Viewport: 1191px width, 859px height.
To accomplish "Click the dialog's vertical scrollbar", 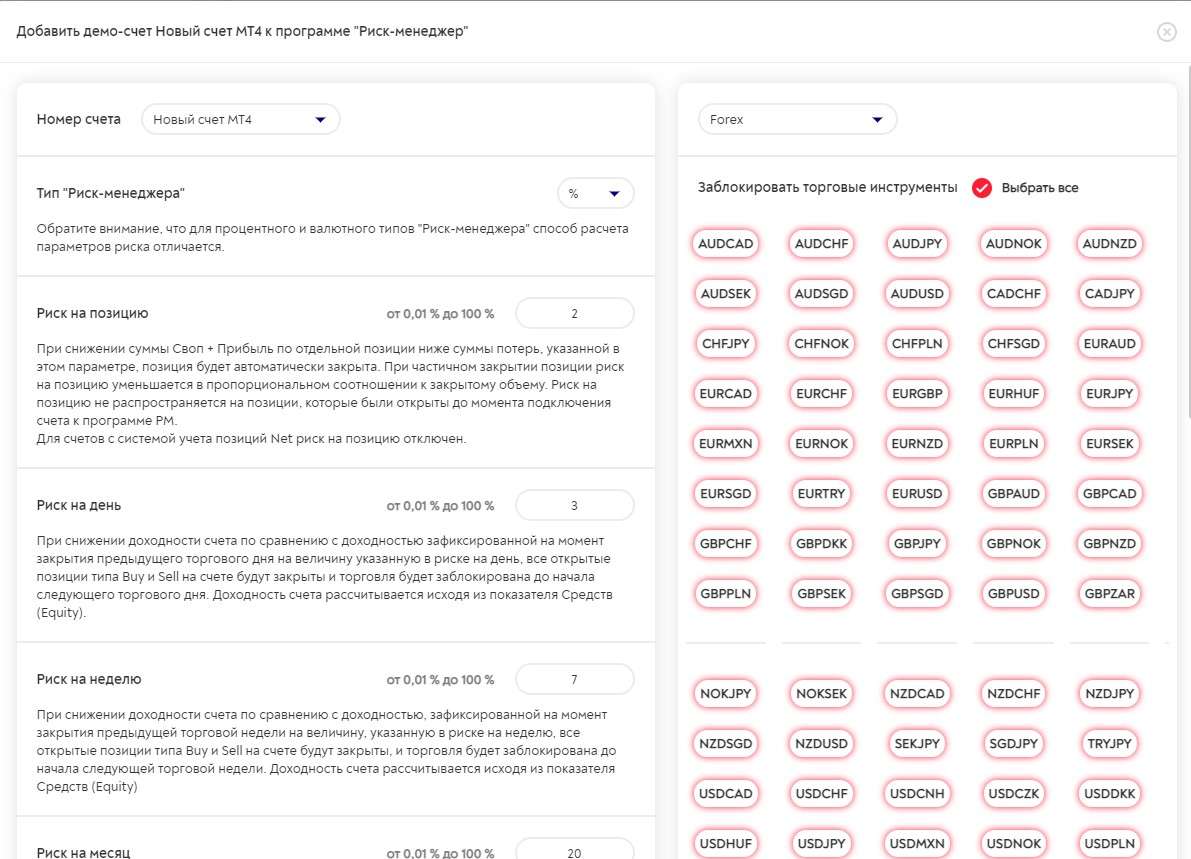I will [1187, 242].
